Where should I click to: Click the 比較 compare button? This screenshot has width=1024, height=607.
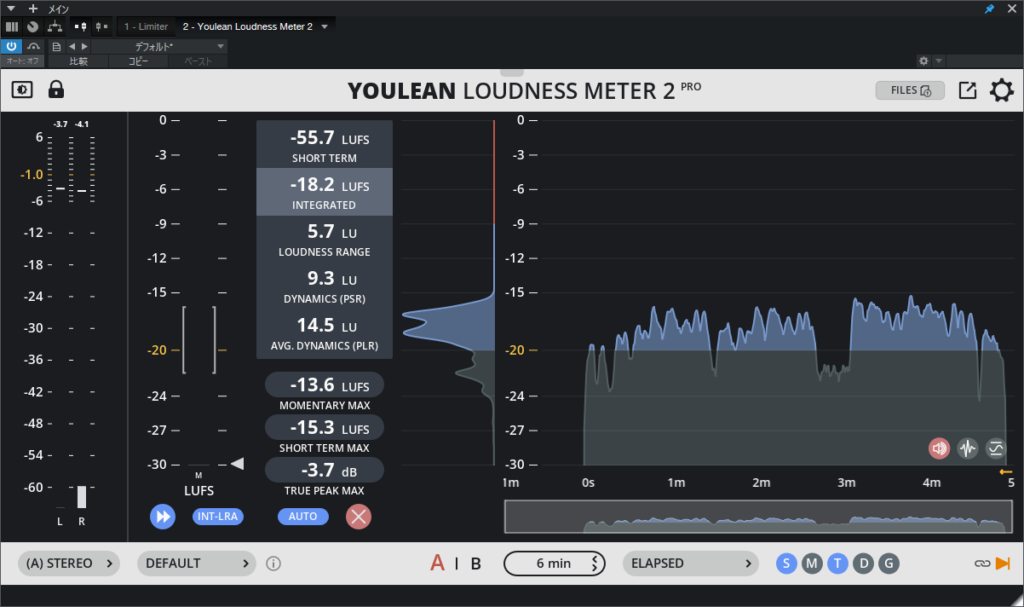78,61
